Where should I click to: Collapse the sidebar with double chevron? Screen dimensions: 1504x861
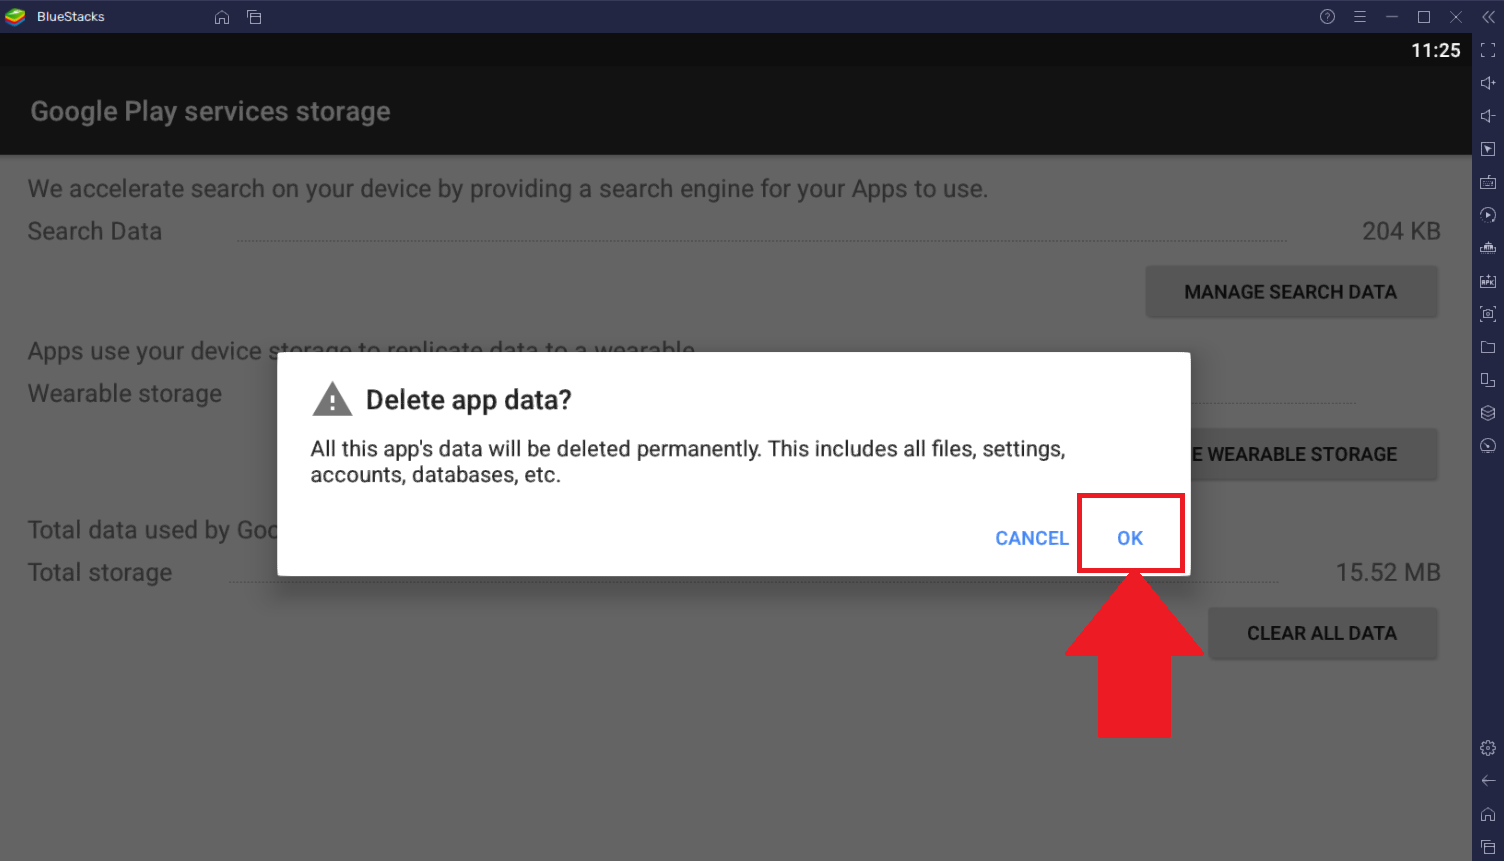pos(1488,17)
